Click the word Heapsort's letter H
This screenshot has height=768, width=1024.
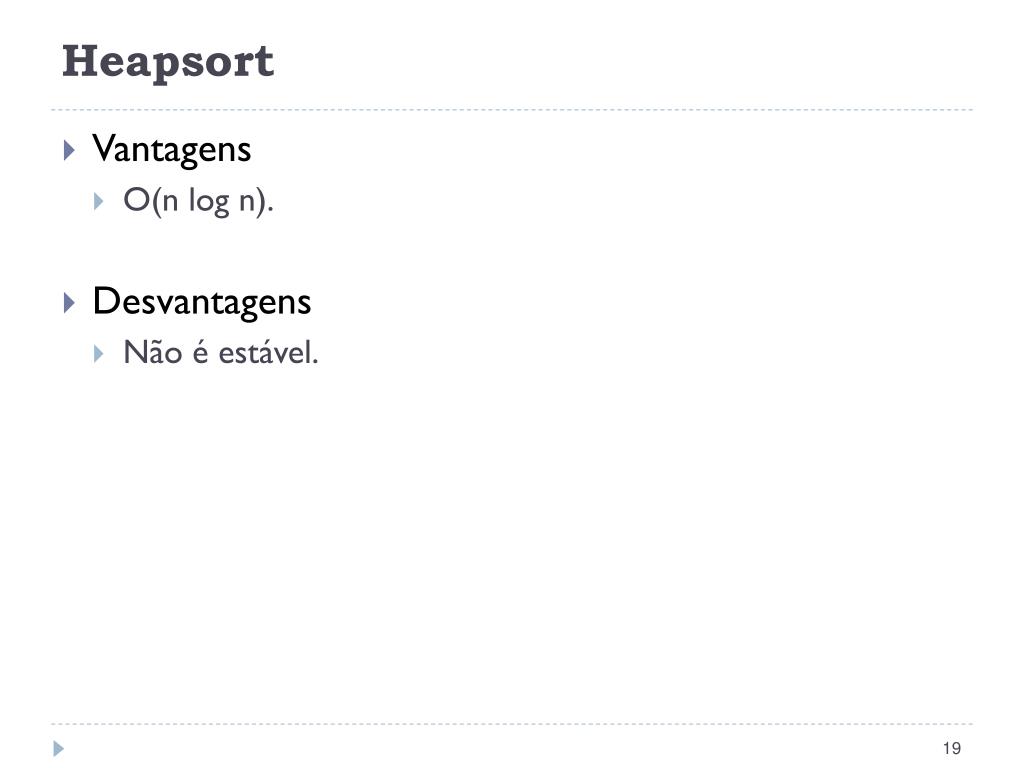pos(78,61)
